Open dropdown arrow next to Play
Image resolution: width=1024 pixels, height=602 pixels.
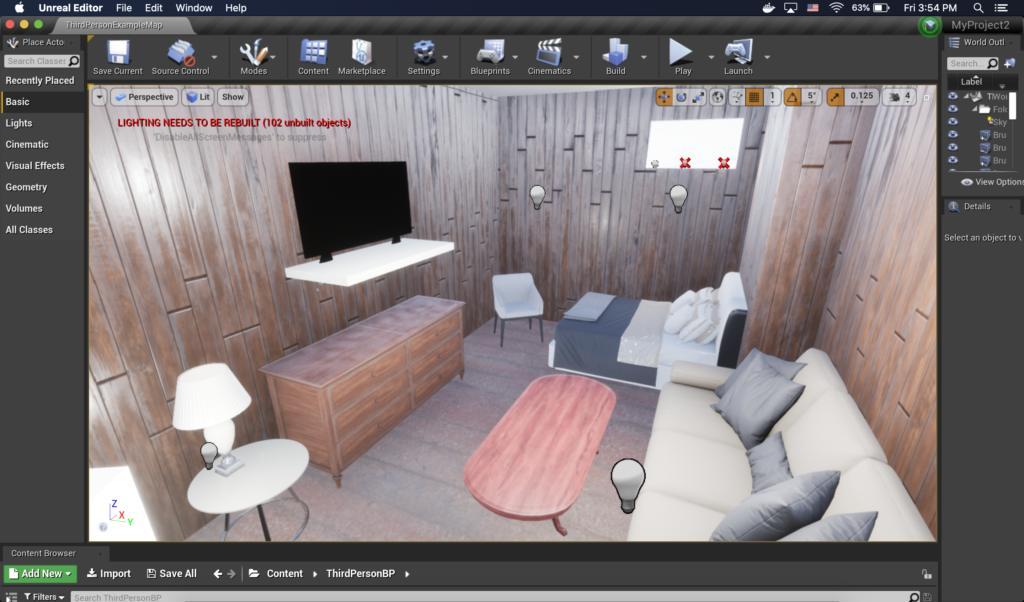711,57
